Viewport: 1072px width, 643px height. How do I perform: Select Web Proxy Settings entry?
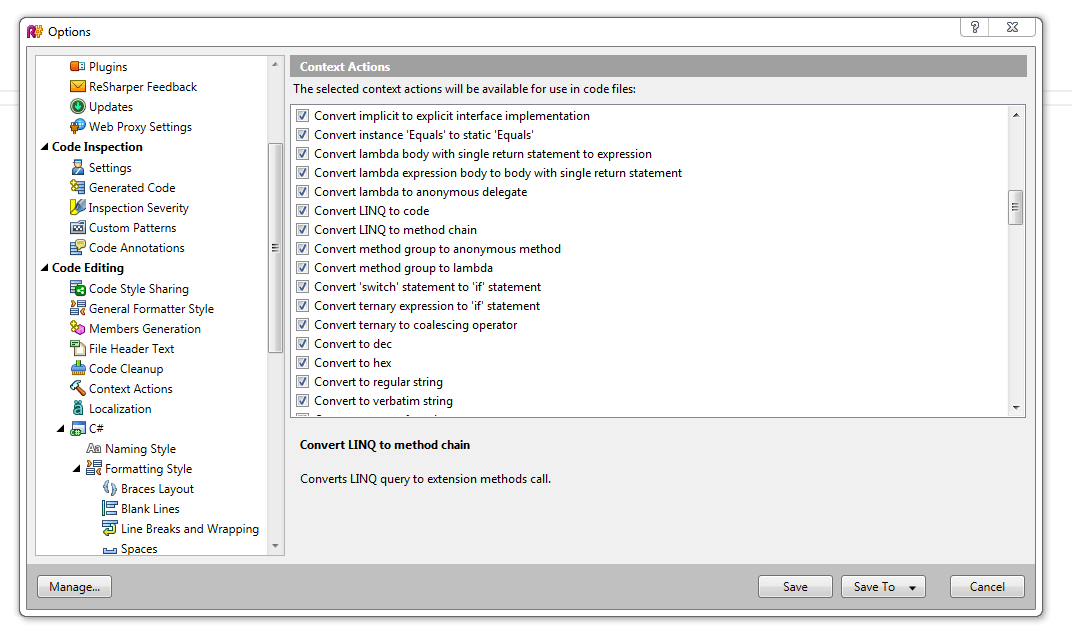tap(140, 126)
